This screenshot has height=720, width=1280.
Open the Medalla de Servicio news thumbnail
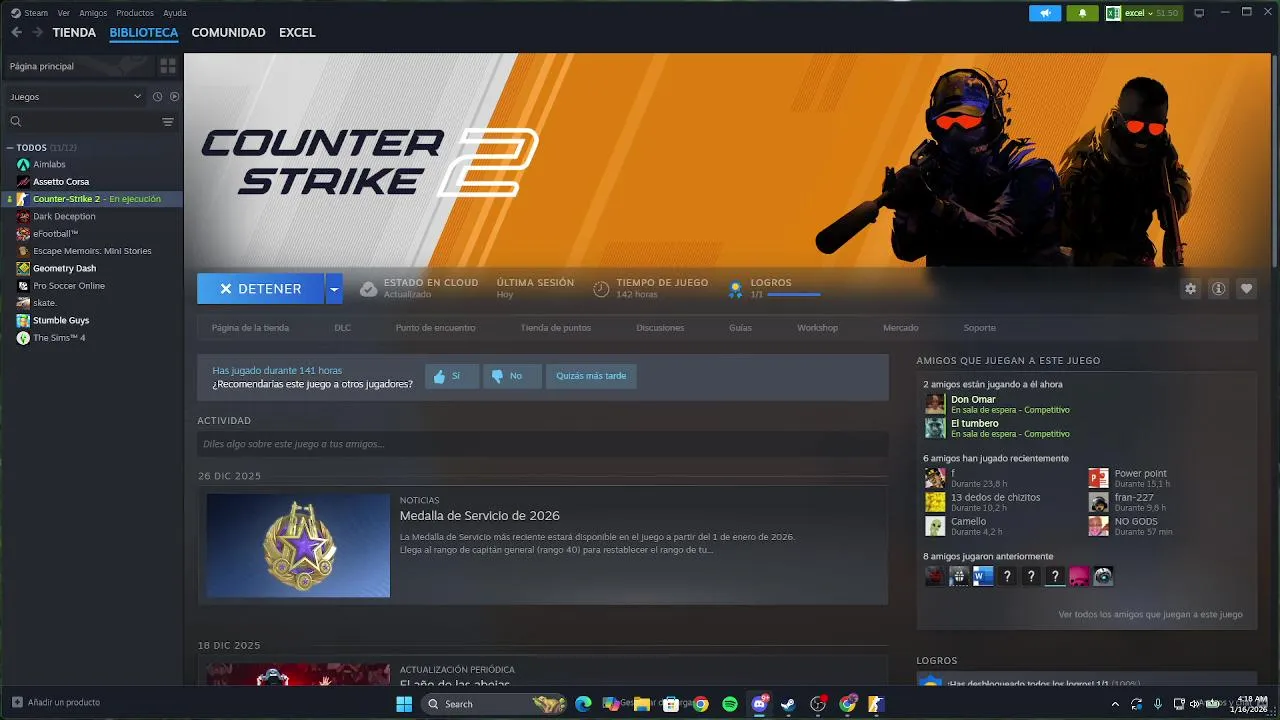(298, 545)
